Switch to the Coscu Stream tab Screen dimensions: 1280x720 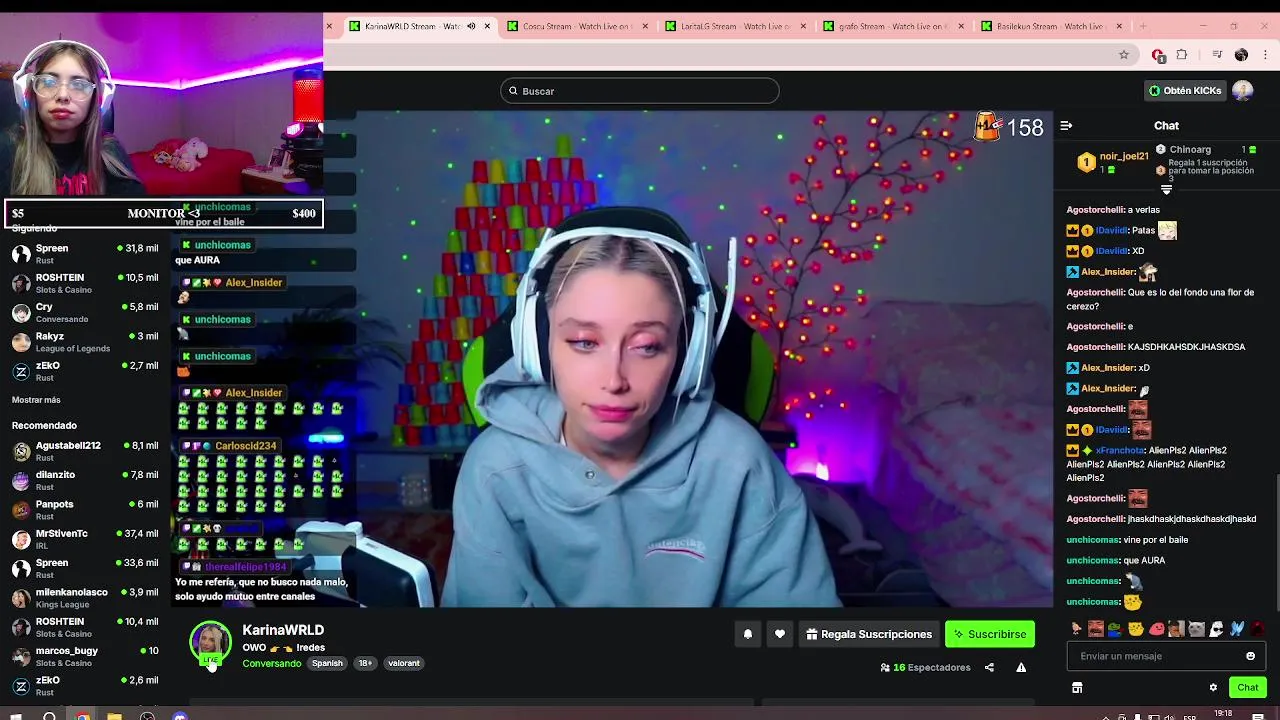click(x=576, y=26)
